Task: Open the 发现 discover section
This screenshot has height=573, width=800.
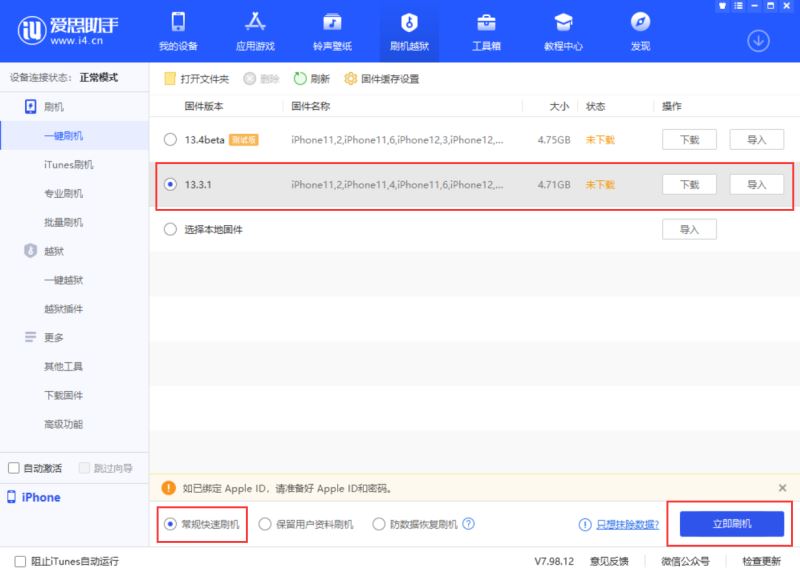Action: click(640, 32)
